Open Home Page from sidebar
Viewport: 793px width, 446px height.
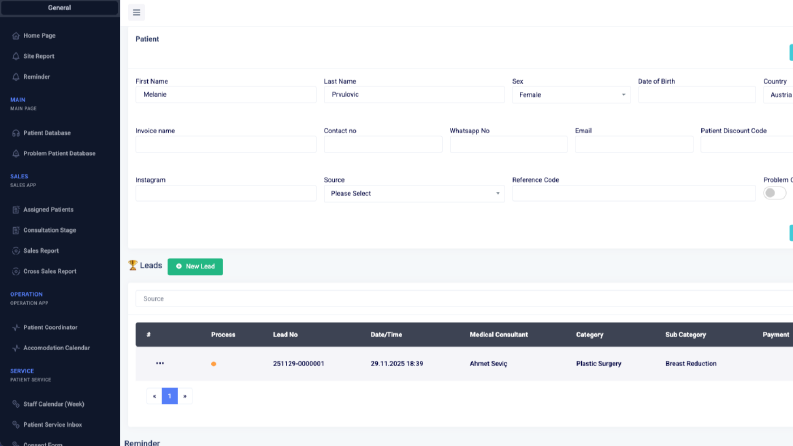(39, 35)
